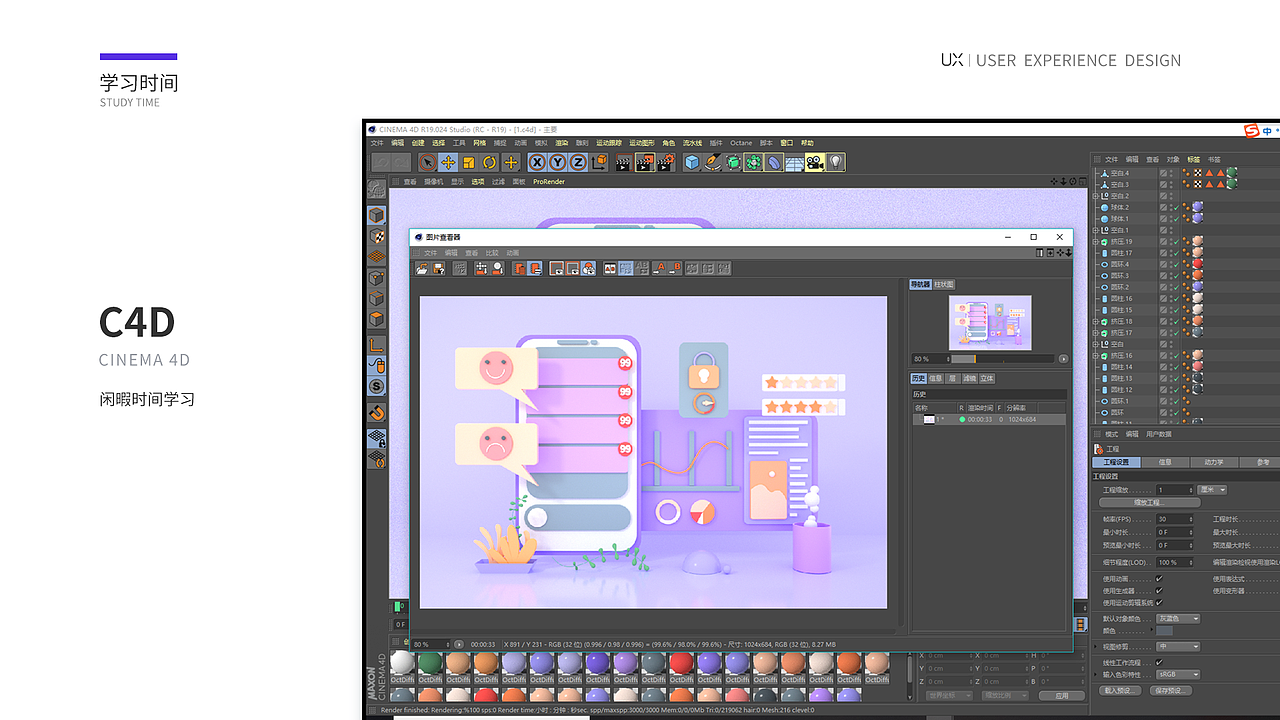Click save image icon in Picture Viewer
Viewport: 1280px width, 720px height.
(438, 268)
